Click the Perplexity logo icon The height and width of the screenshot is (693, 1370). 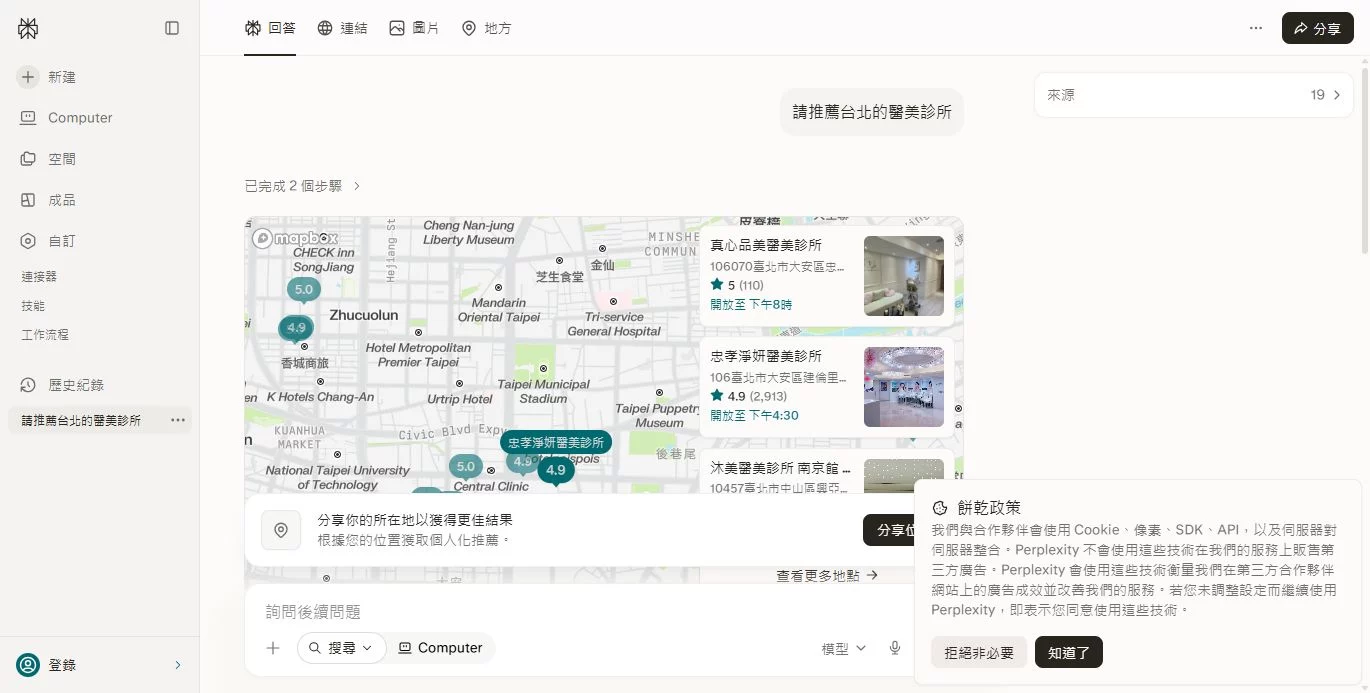[28, 28]
